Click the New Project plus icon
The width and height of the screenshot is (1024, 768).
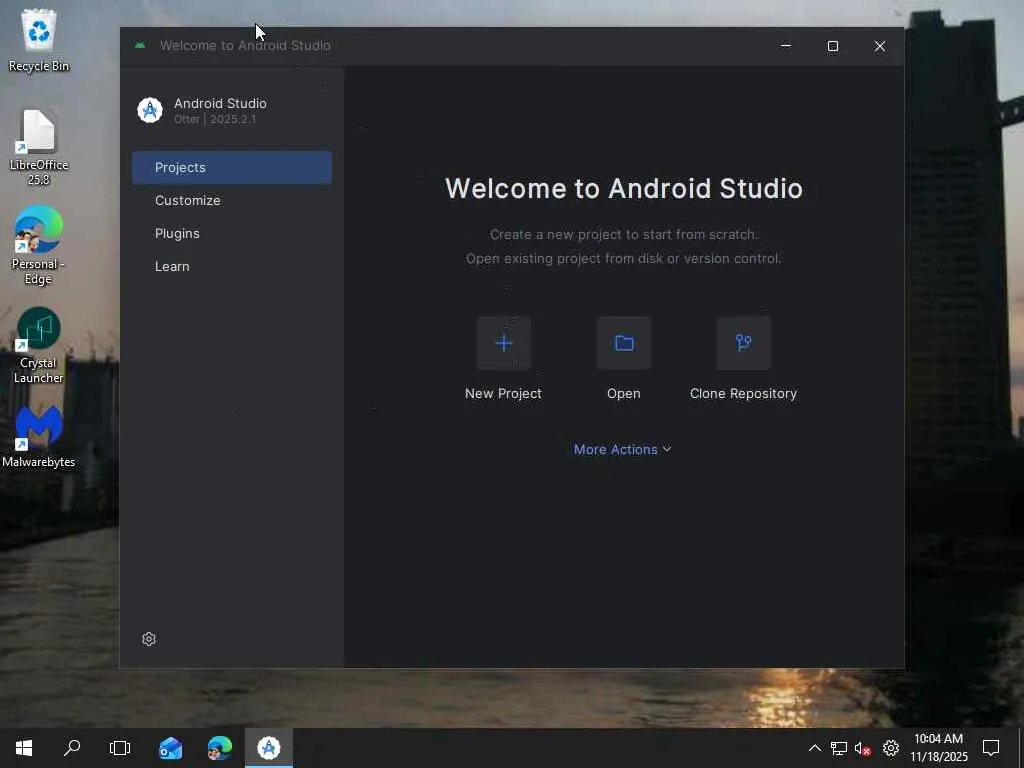[x=504, y=343]
